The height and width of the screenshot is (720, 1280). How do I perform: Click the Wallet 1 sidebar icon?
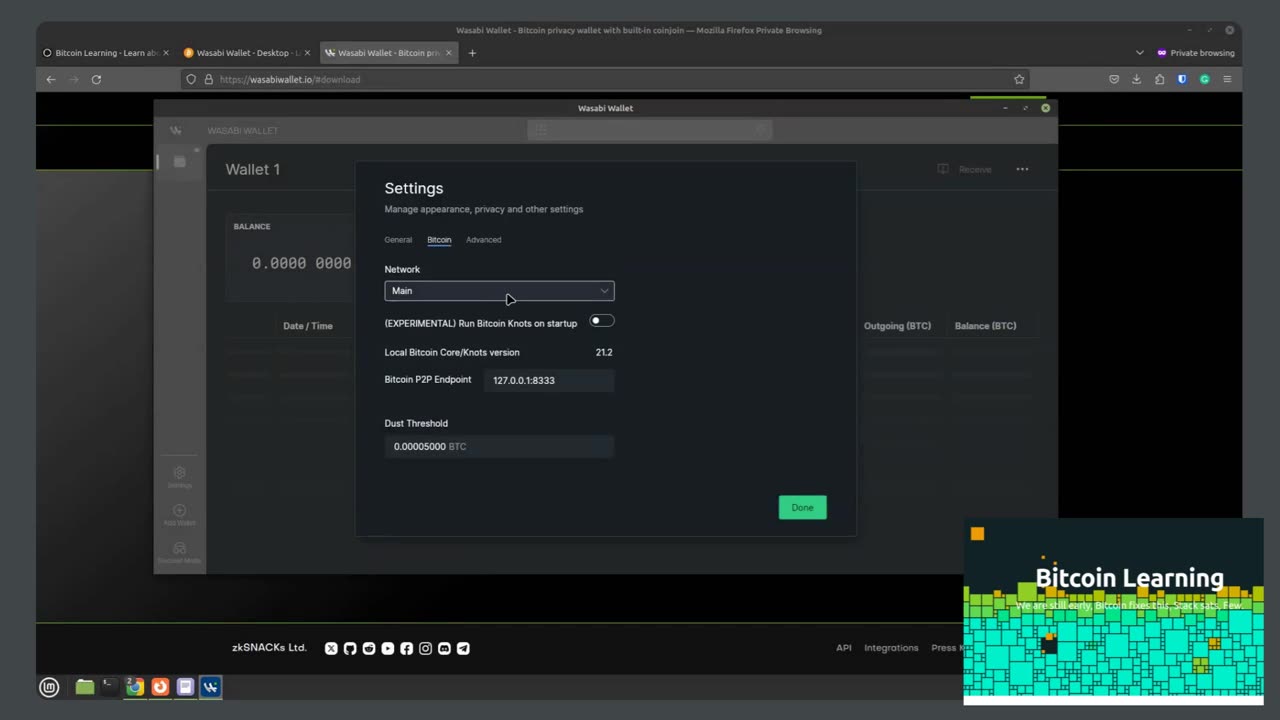[x=180, y=161]
